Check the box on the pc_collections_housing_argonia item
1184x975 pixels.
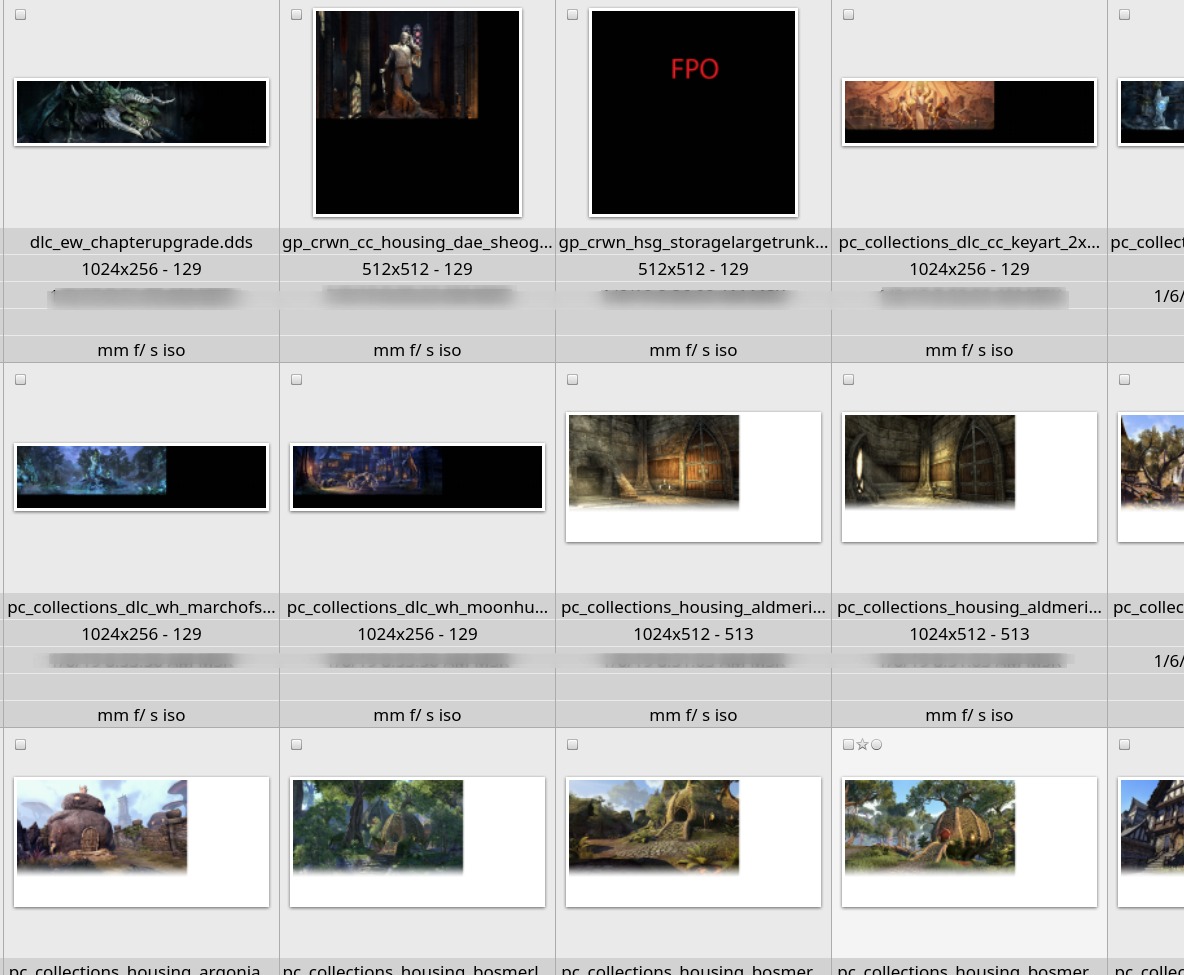pyautogui.click(x=21, y=745)
